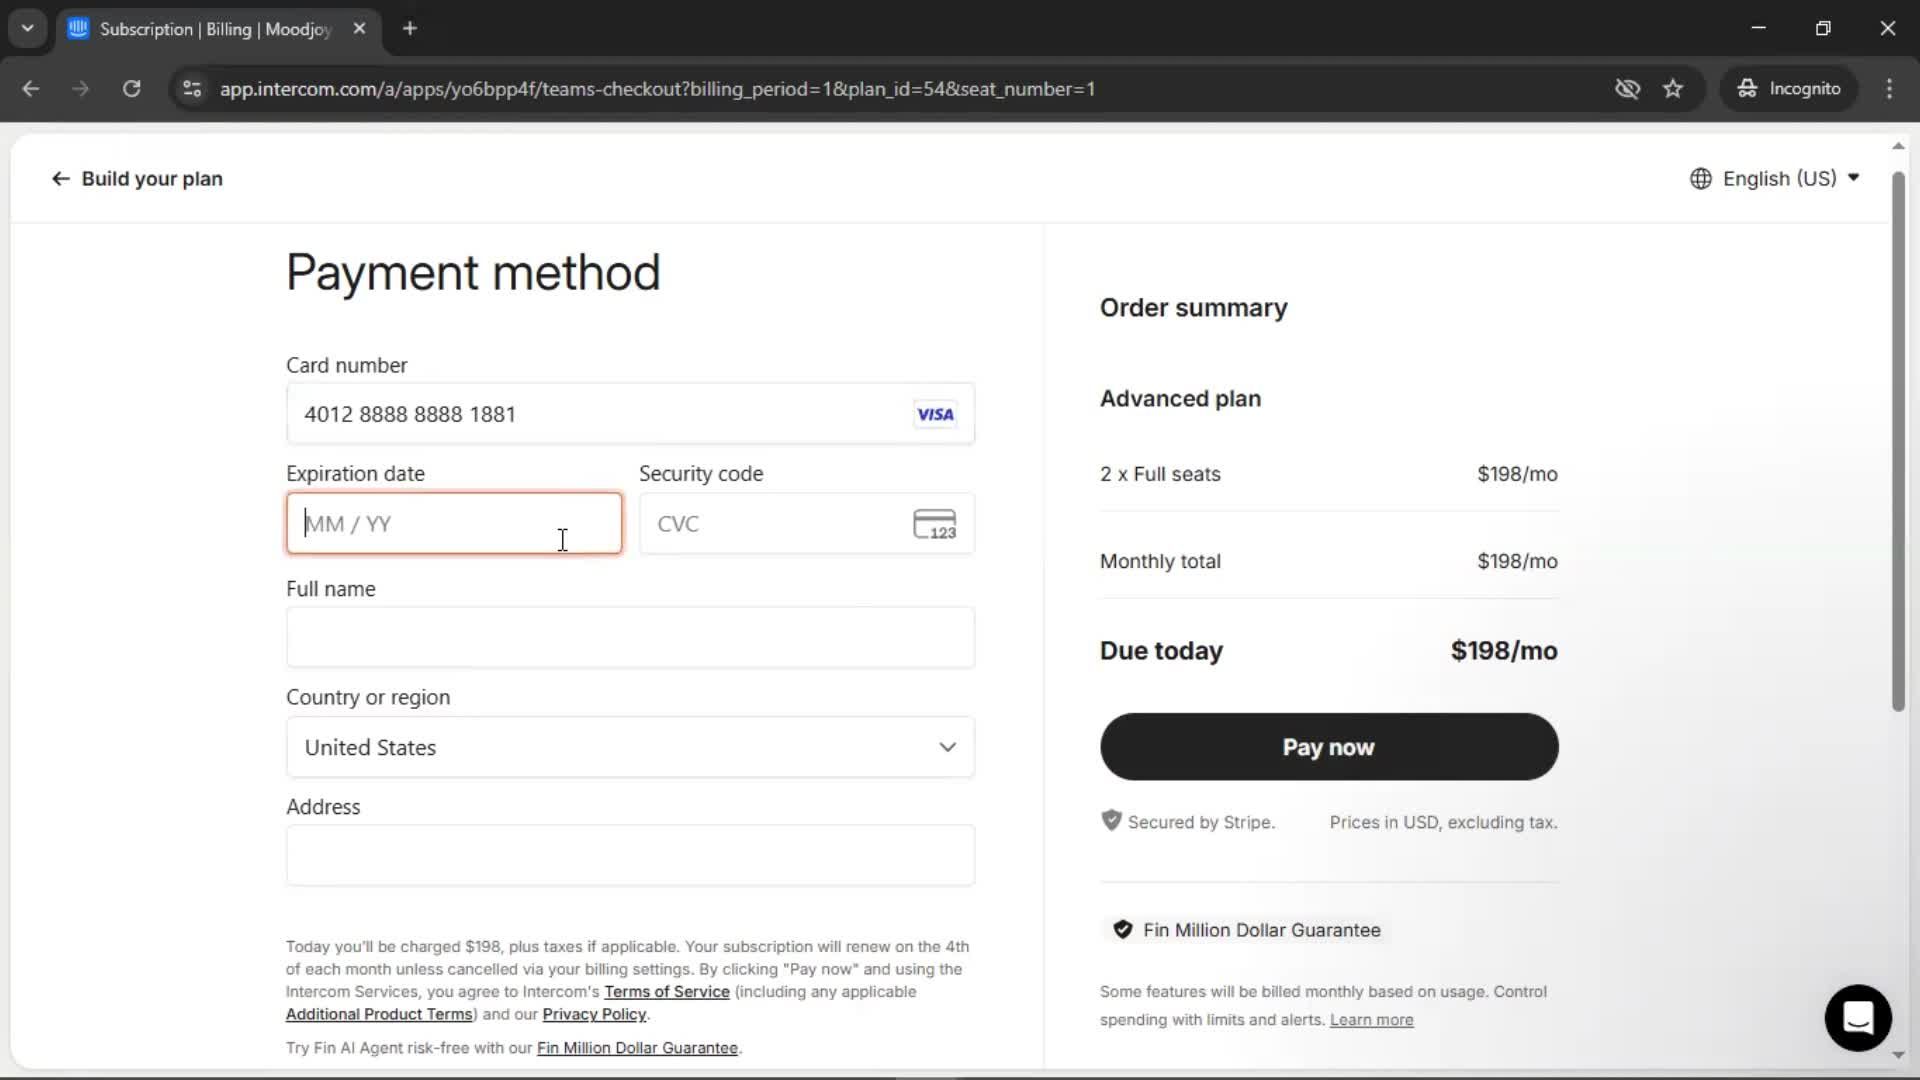Open a new browser tab

click(x=410, y=29)
